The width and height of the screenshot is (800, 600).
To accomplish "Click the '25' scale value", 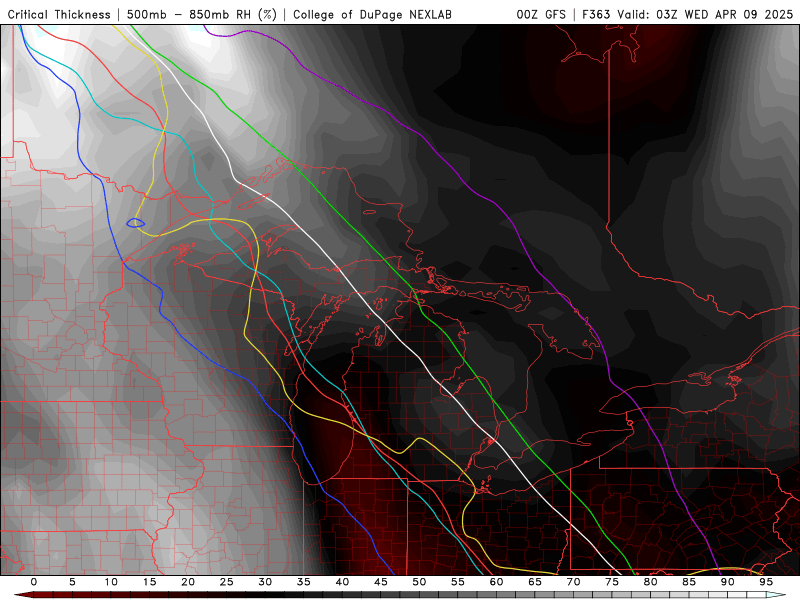I will tap(227, 582).
